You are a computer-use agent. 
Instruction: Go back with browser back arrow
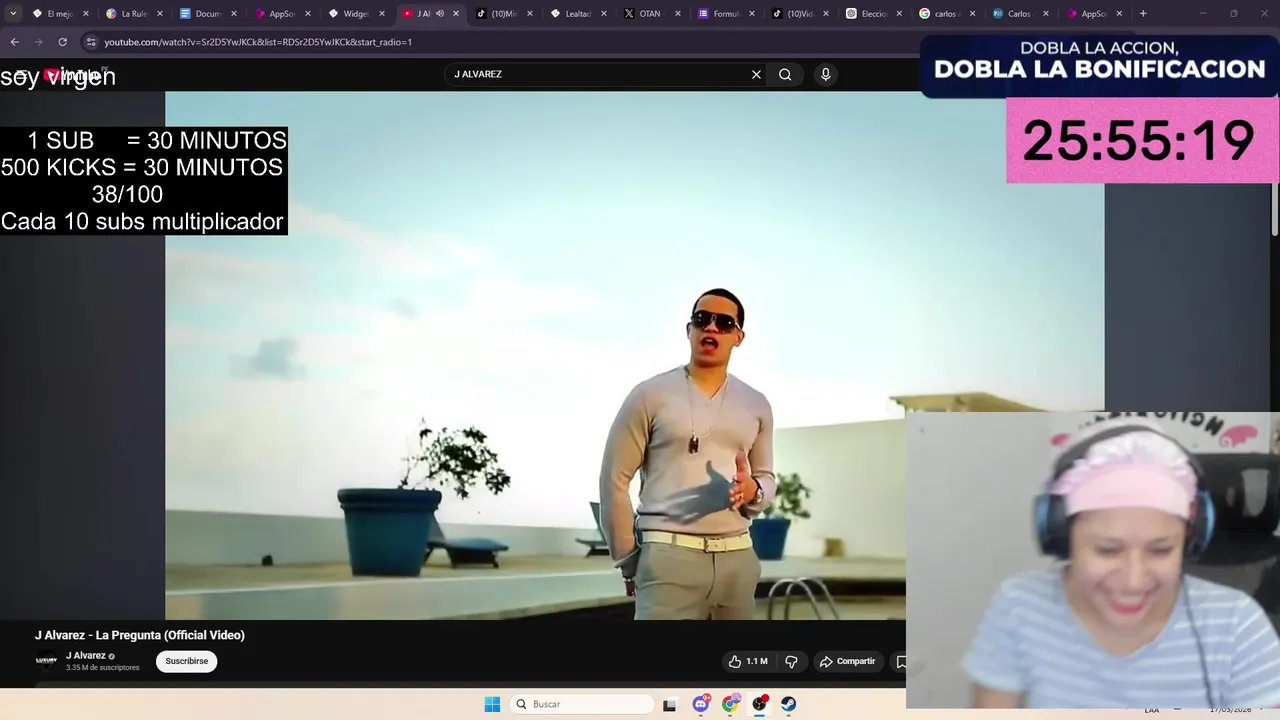tap(14, 42)
